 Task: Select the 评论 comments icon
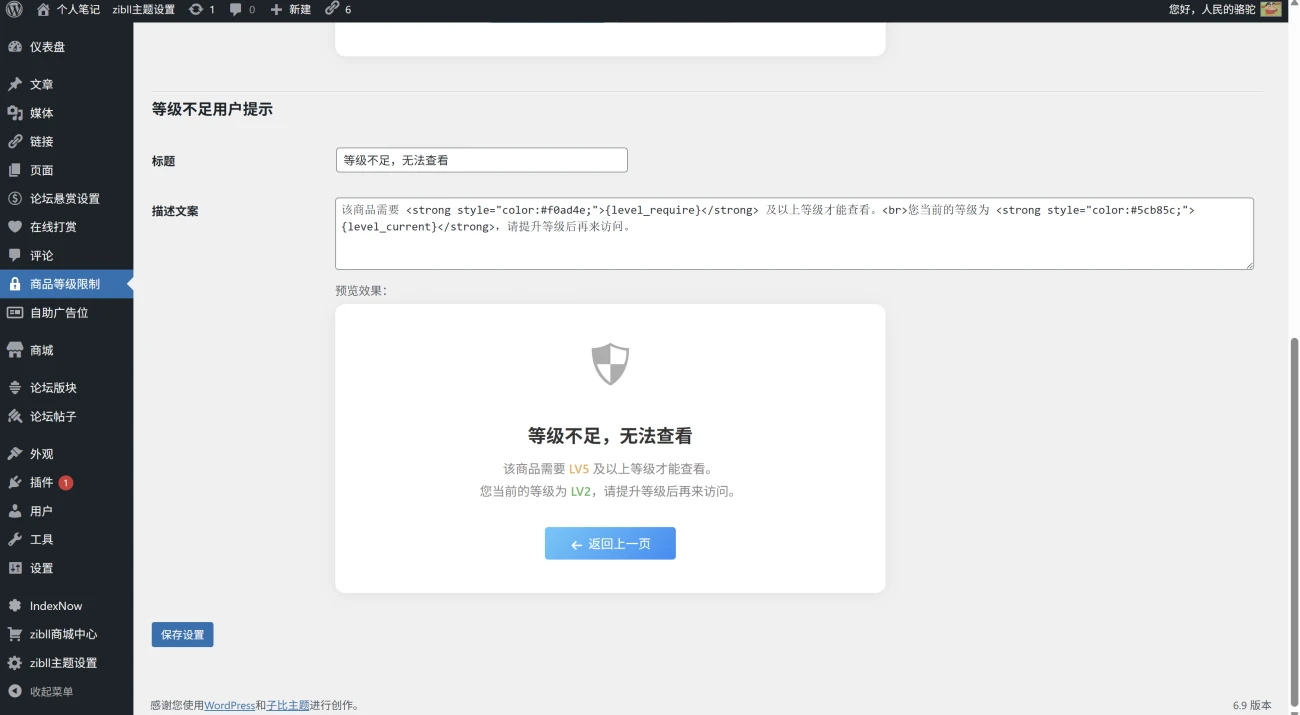(x=17, y=255)
